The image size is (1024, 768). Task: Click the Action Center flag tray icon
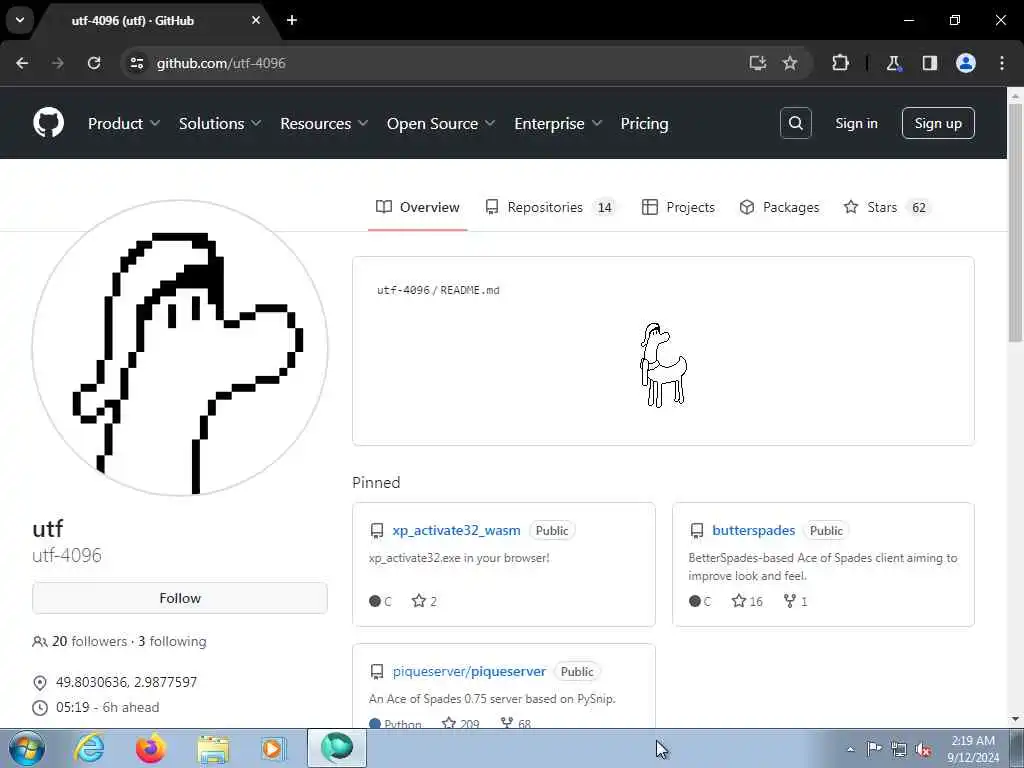(x=874, y=748)
